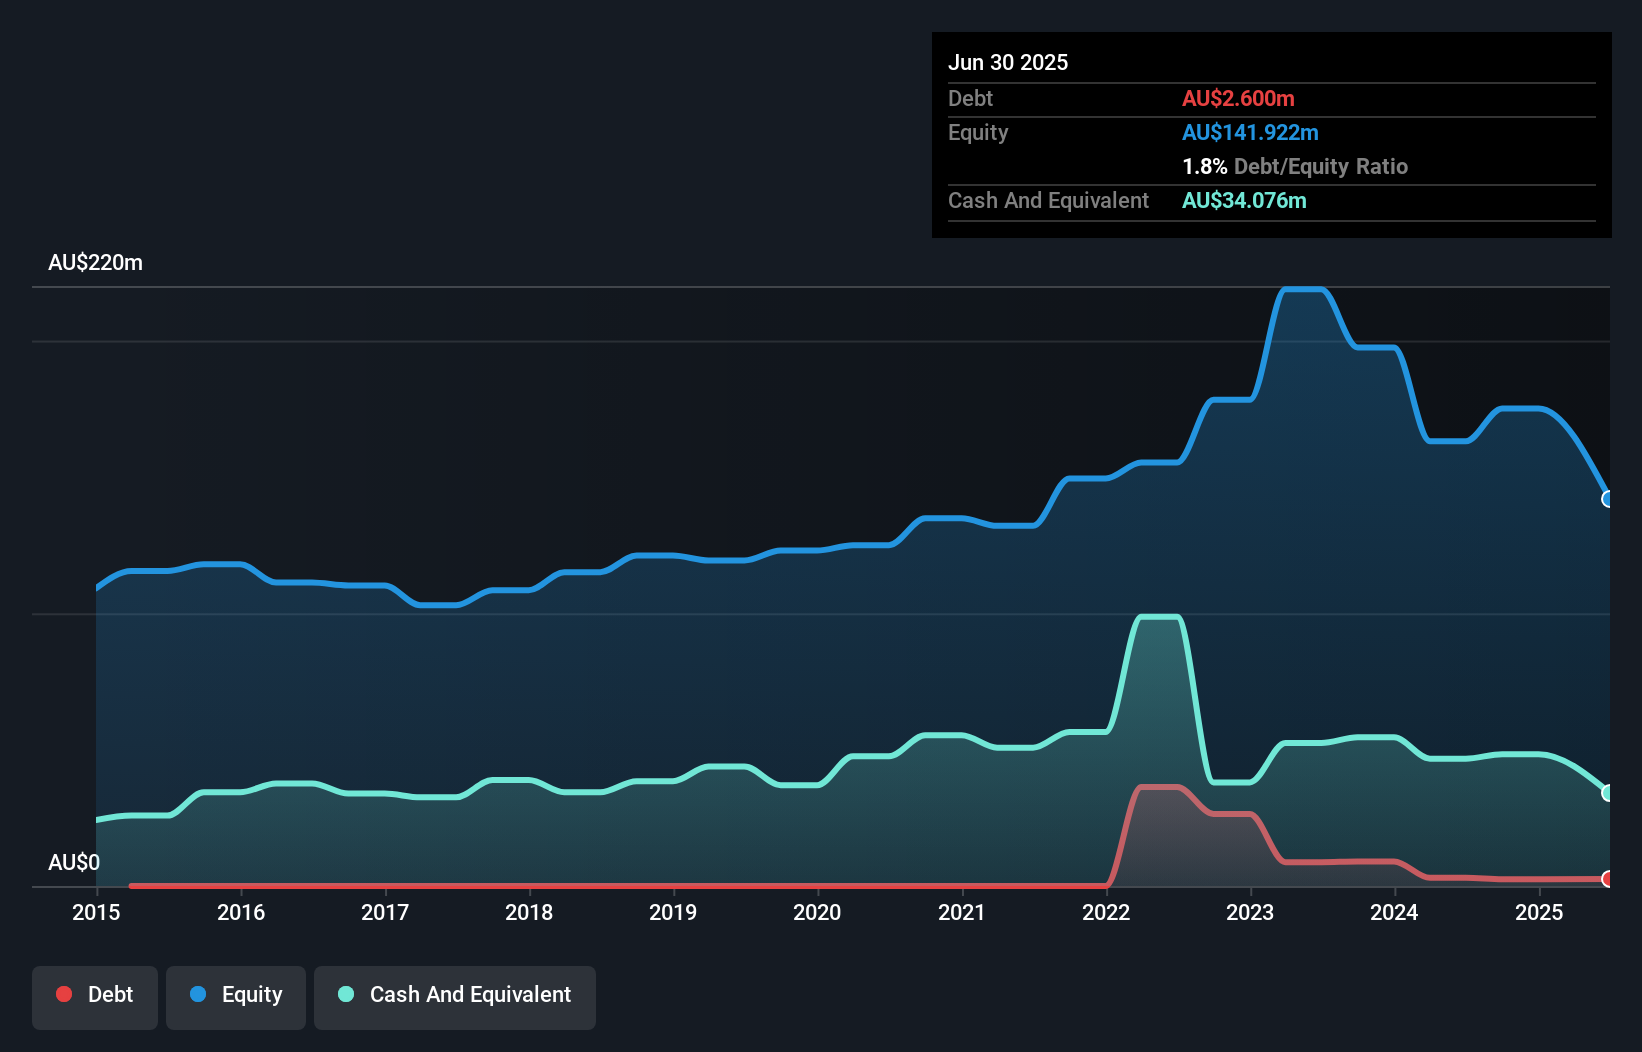Select the 2022 x-axis label
Viewport: 1642px width, 1052px height.
click(1106, 912)
